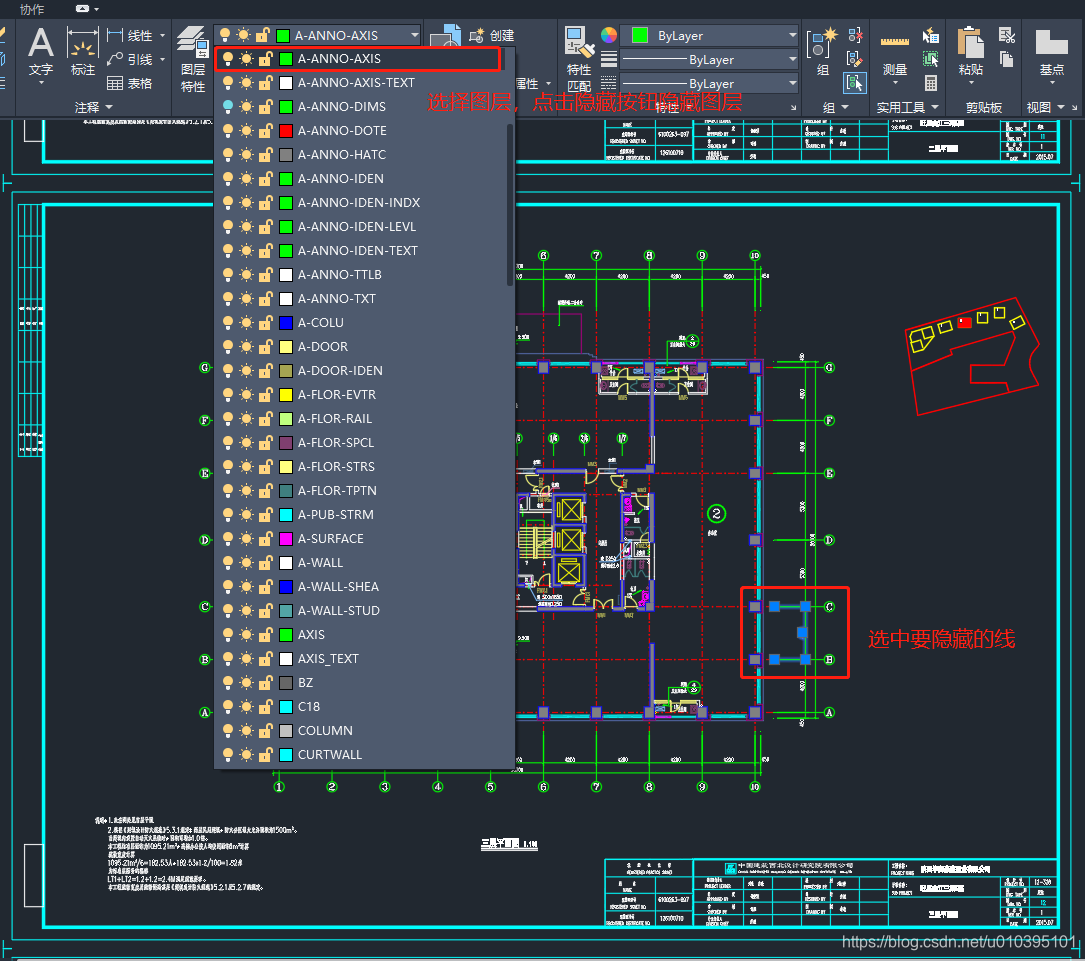Viewport: 1085px width, 961px height.
Task: Hide the A-WALL layer via its bulb
Action: [228, 562]
